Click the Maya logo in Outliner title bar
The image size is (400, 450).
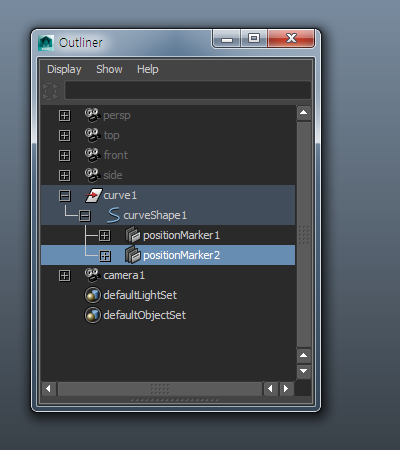coord(46,43)
